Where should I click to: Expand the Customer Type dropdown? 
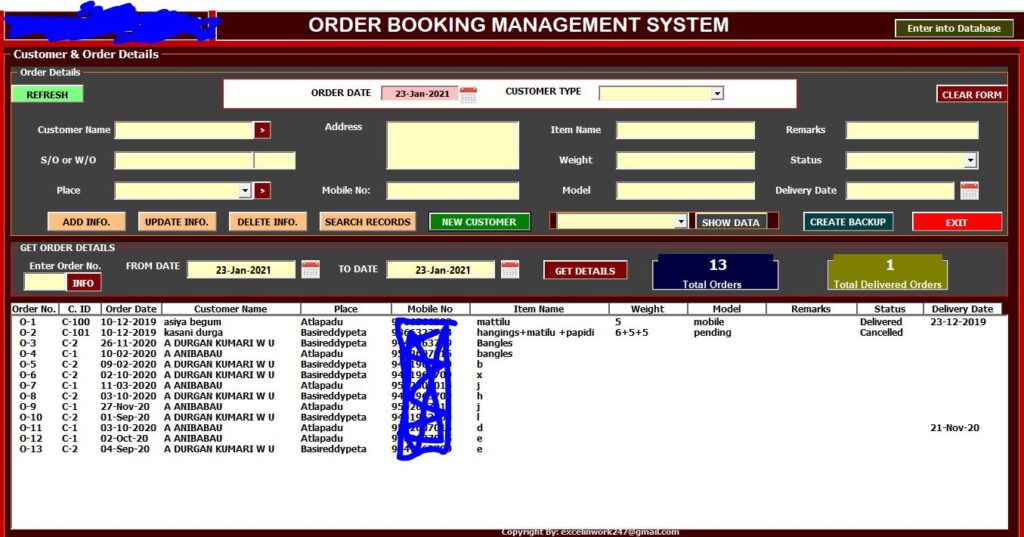click(x=717, y=93)
